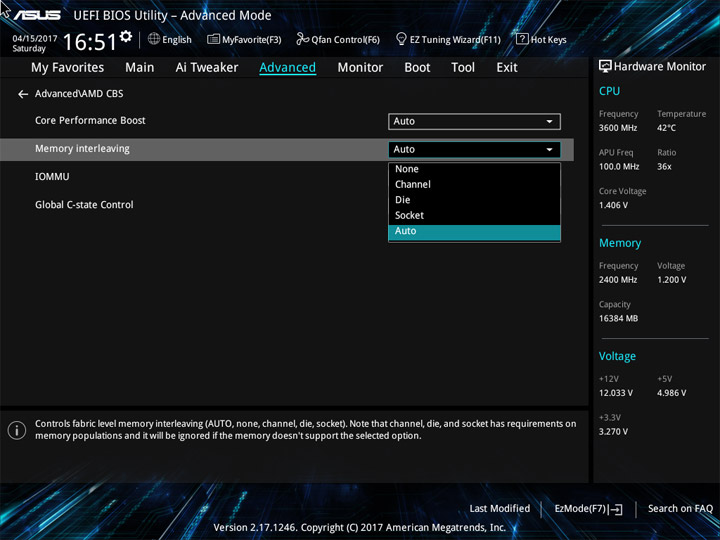Switch to Monitor tab

[360, 68]
